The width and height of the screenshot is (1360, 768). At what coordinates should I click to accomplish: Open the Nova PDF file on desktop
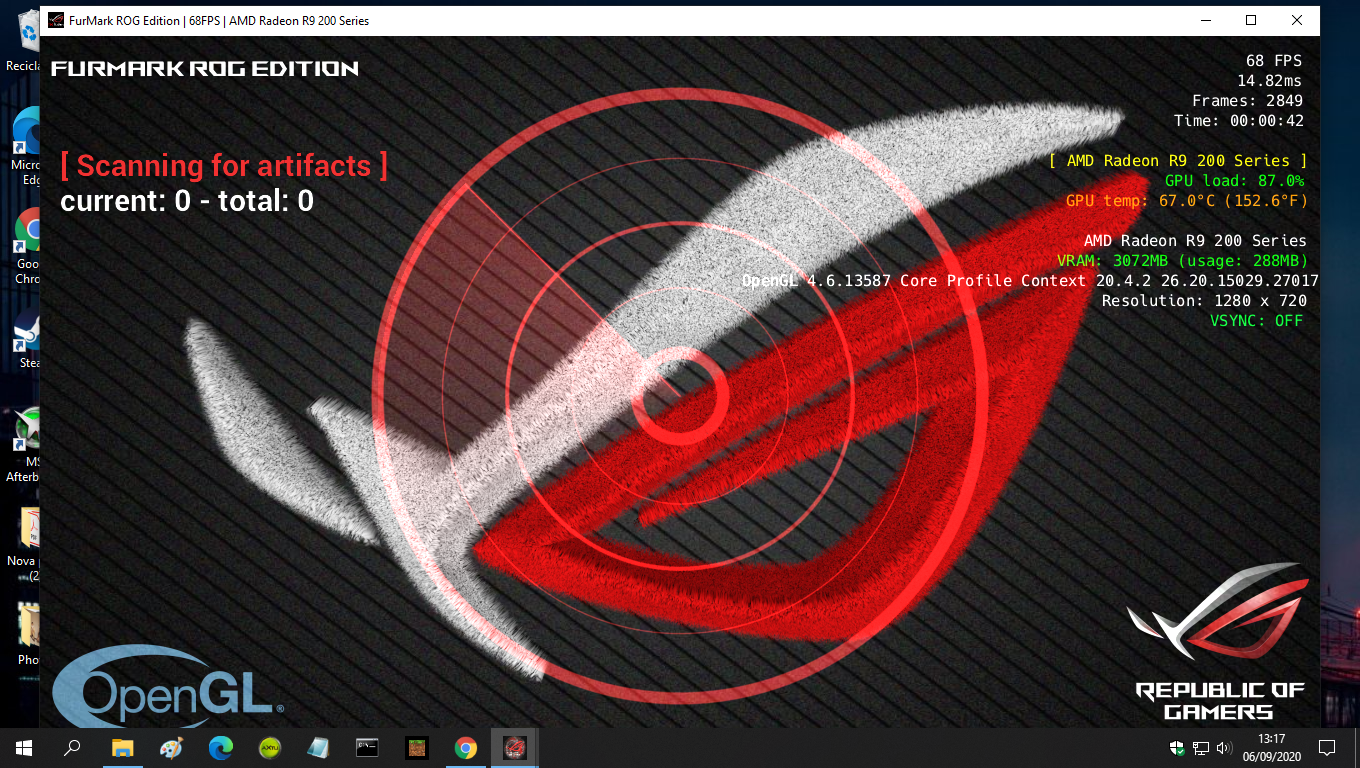[24, 544]
